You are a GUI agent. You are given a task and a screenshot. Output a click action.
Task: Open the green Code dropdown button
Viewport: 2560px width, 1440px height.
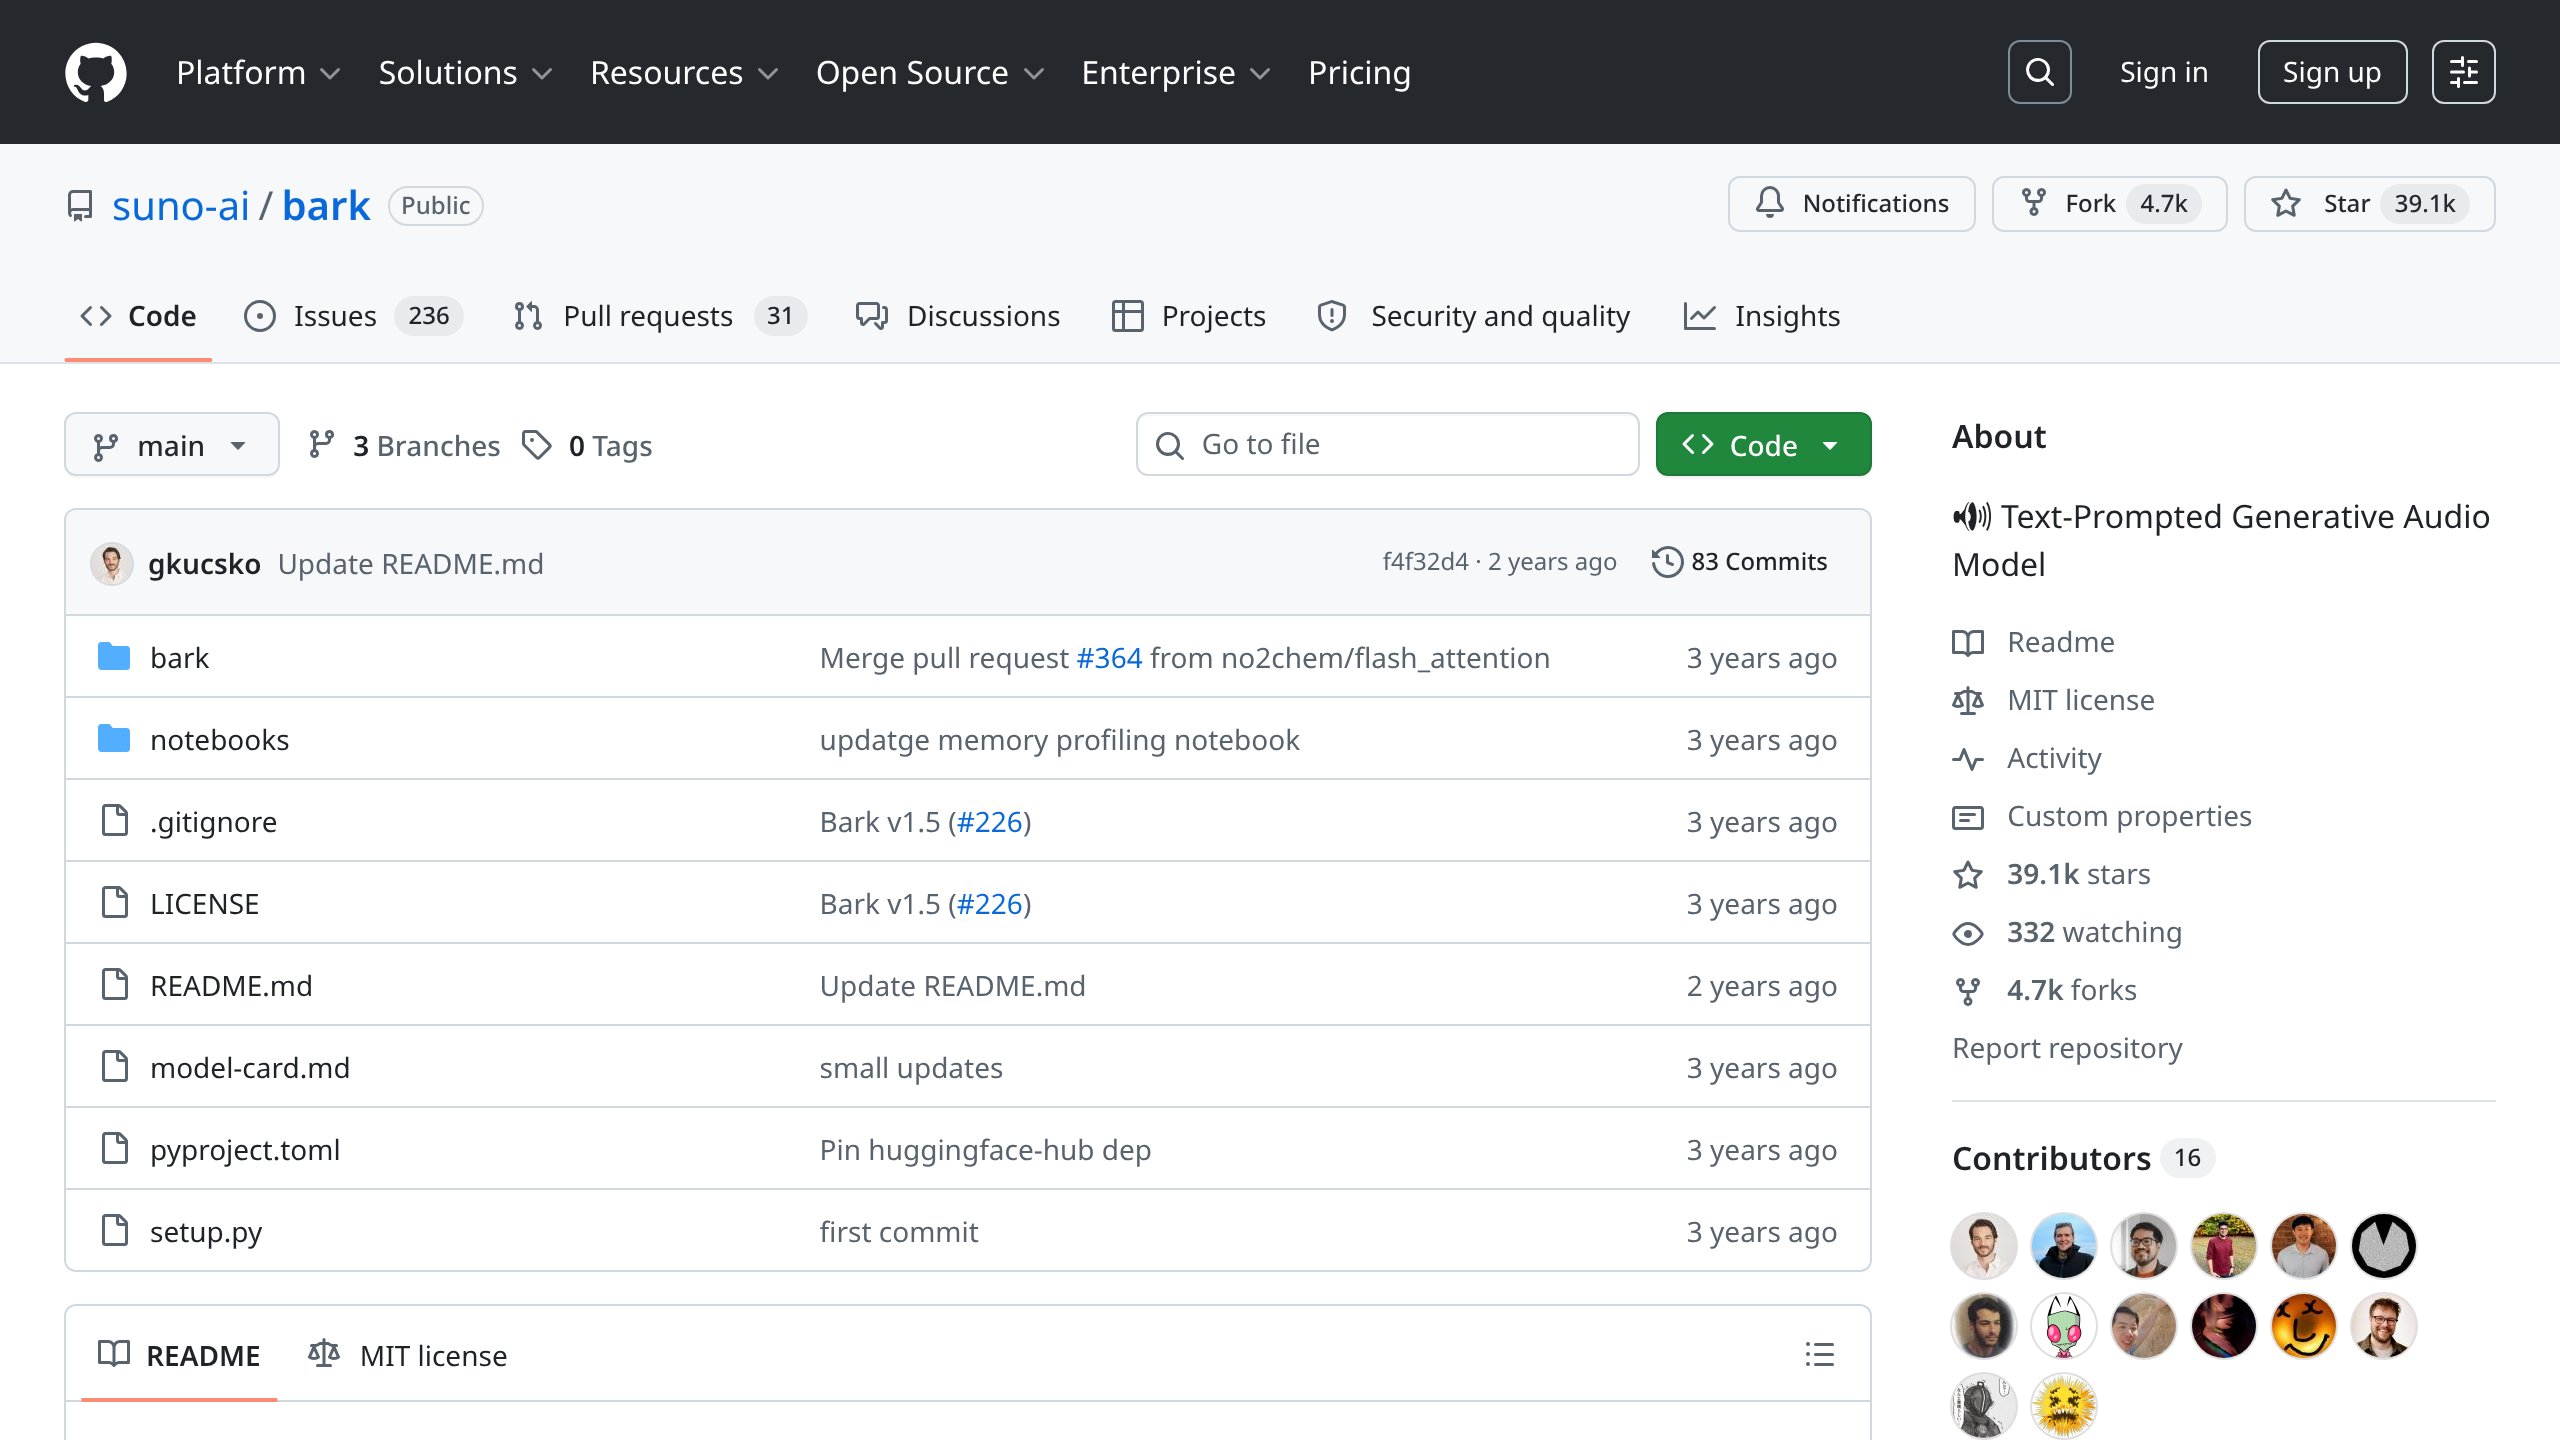1763,444
